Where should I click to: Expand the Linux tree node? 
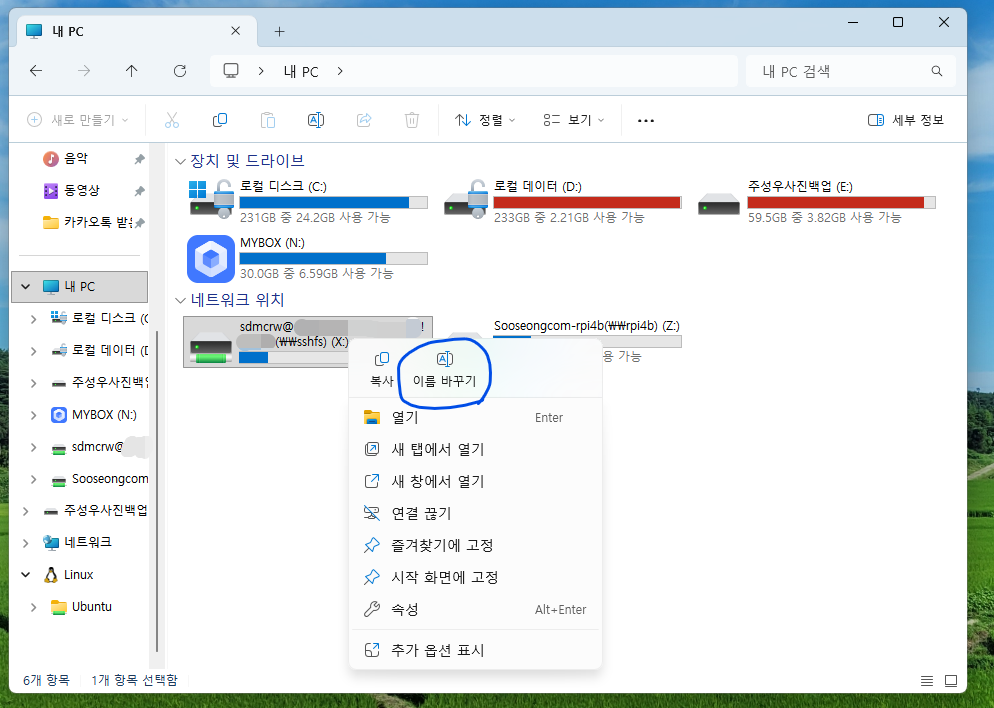(x=25, y=575)
